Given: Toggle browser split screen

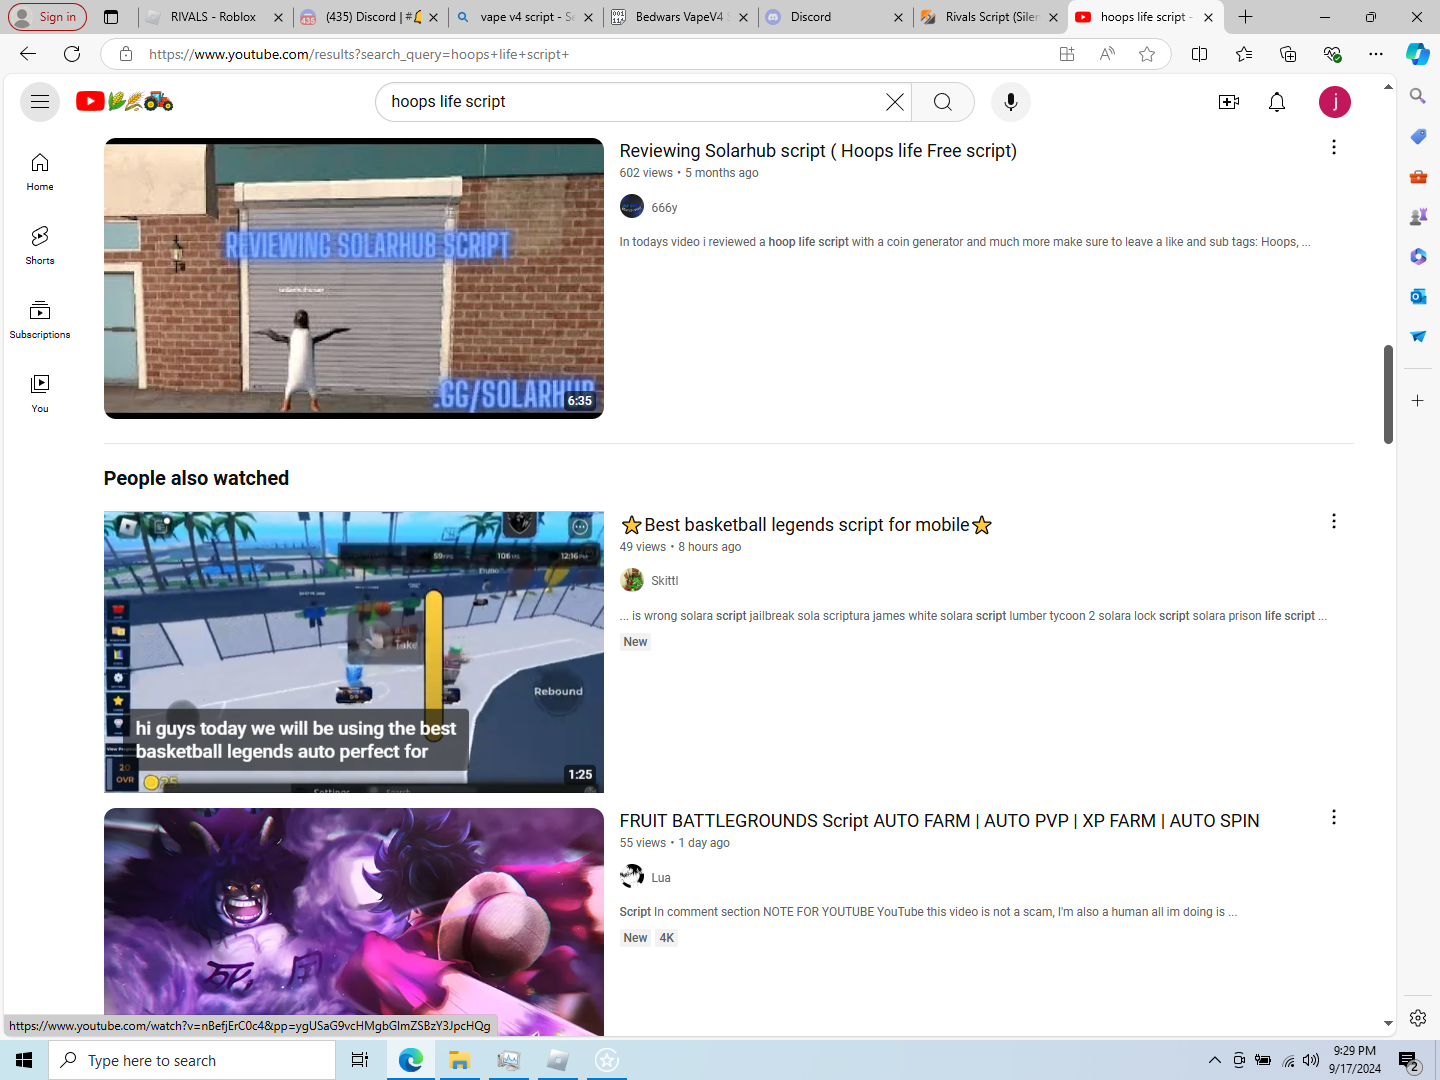Looking at the screenshot, I should tap(1200, 54).
